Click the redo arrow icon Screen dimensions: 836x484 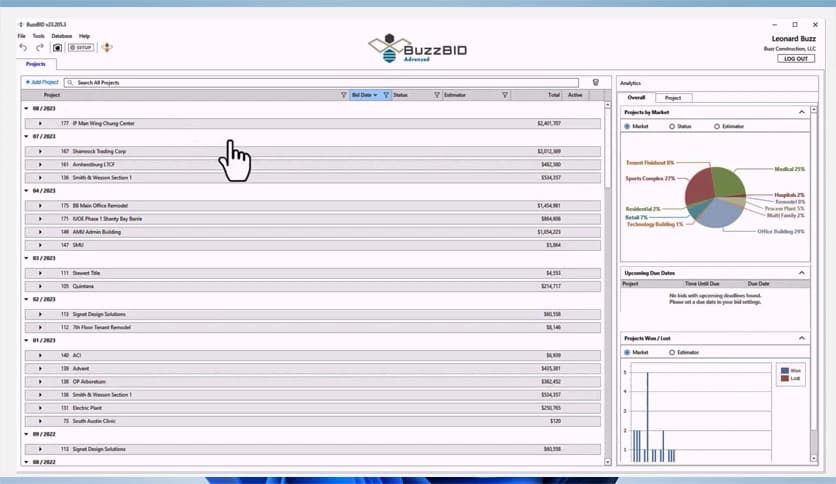point(39,47)
